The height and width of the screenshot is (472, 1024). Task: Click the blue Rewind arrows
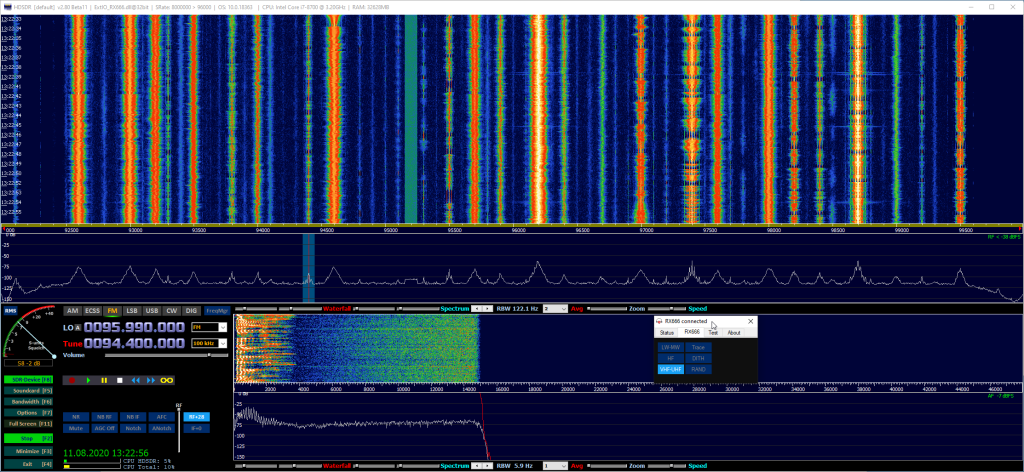[x=135, y=380]
